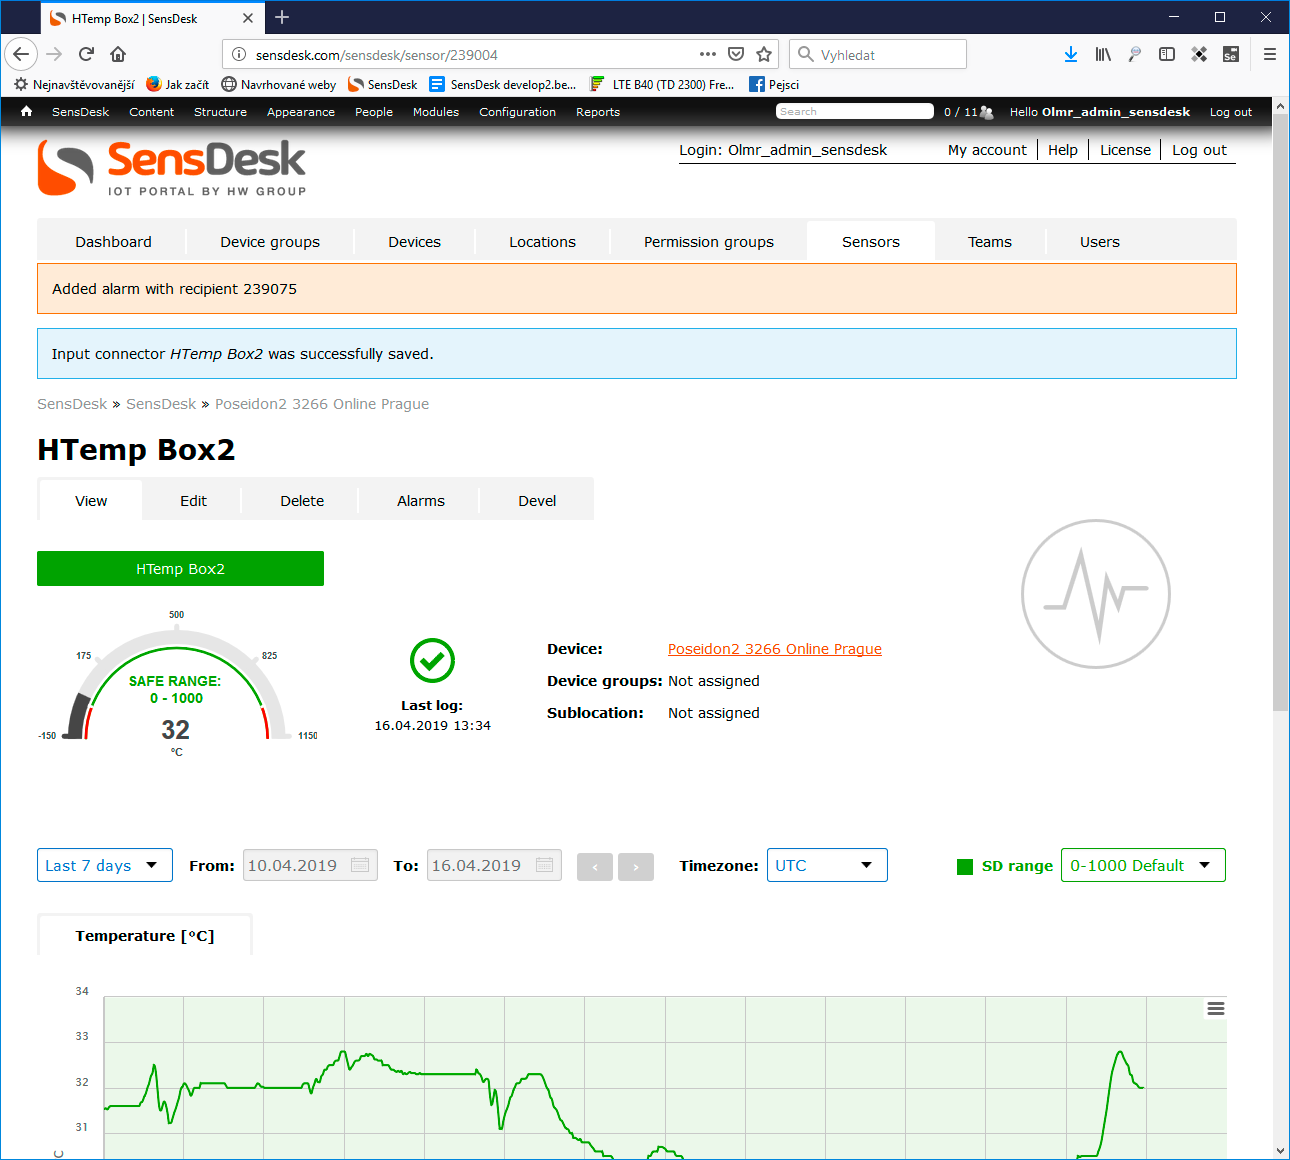Open admin Appearance menu
1290x1160 pixels.
[x=301, y=112]
